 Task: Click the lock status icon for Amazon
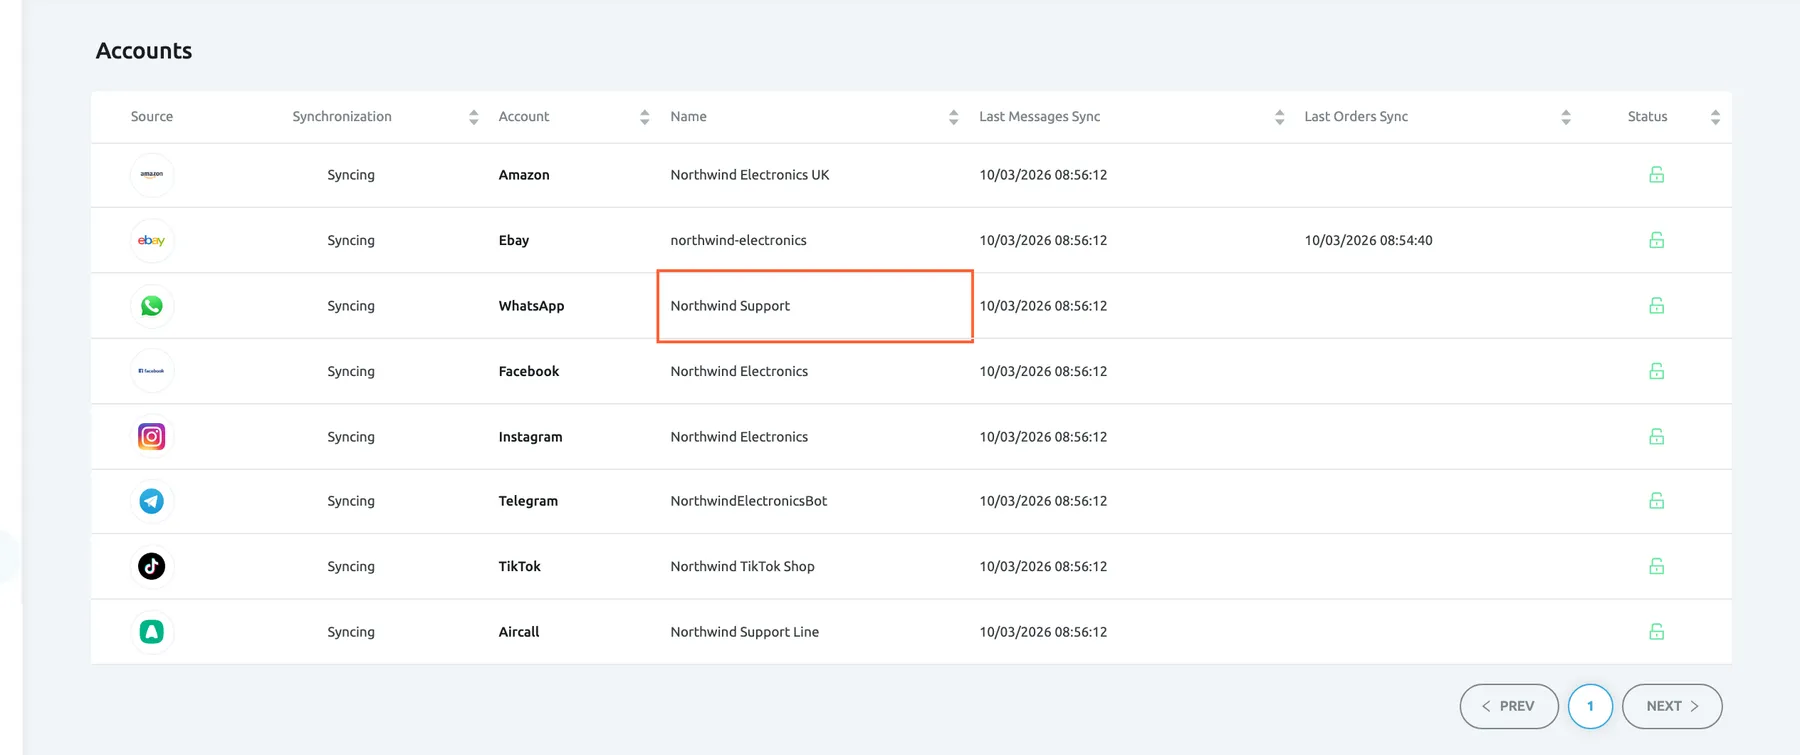pos(1656,175)
